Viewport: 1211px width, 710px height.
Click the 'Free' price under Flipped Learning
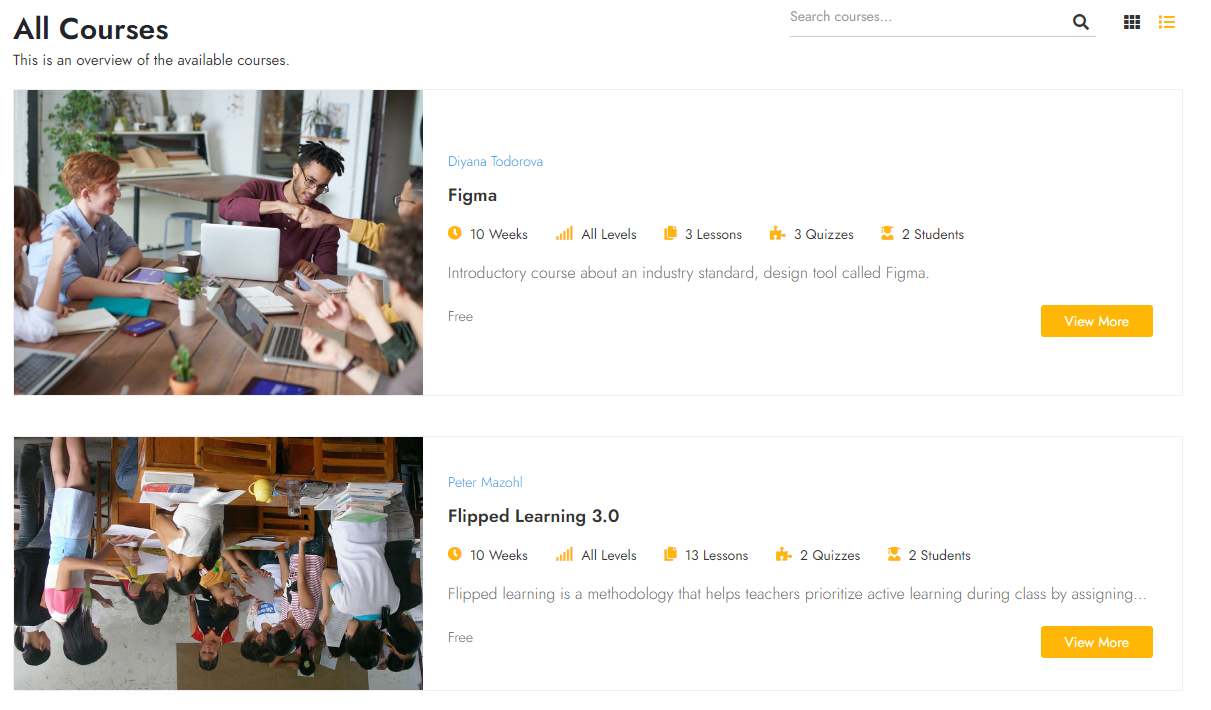(x=460, y=637)
